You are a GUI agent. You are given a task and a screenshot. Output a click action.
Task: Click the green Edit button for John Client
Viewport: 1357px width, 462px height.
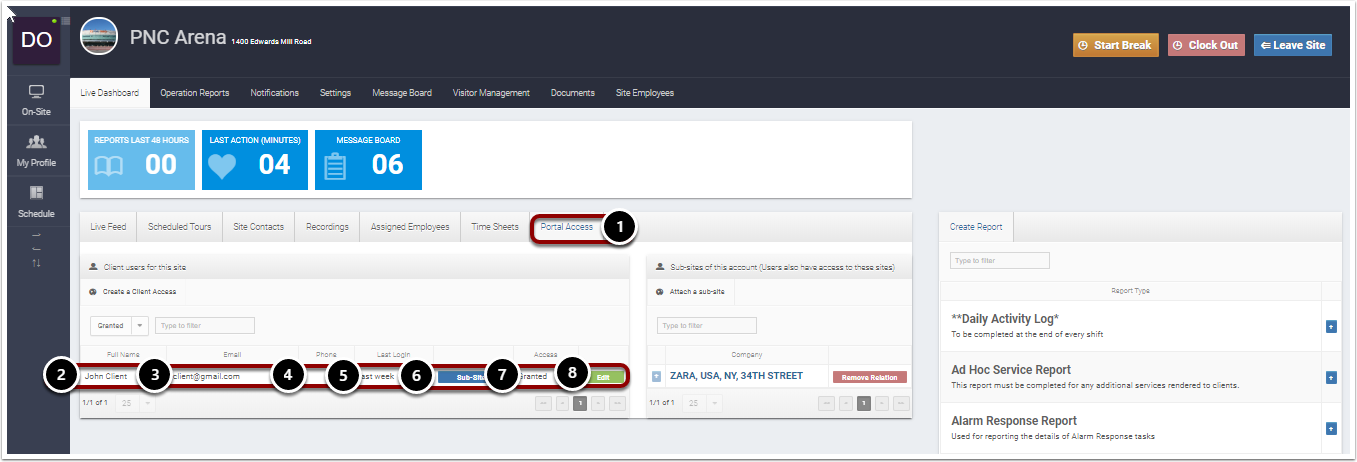[x=603, y=377]
